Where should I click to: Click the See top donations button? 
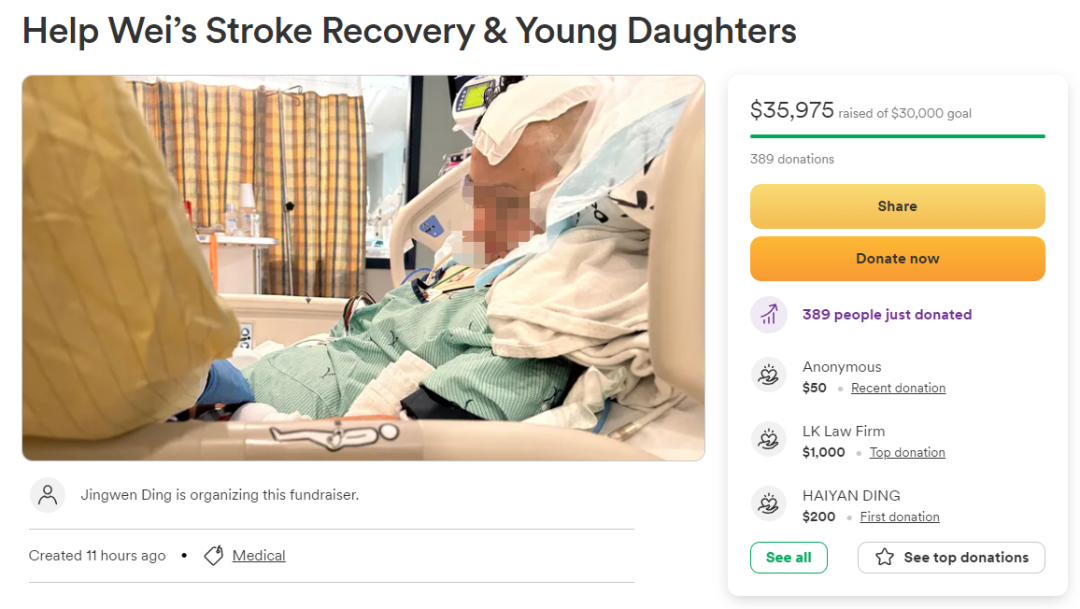[x=951, y=557]
